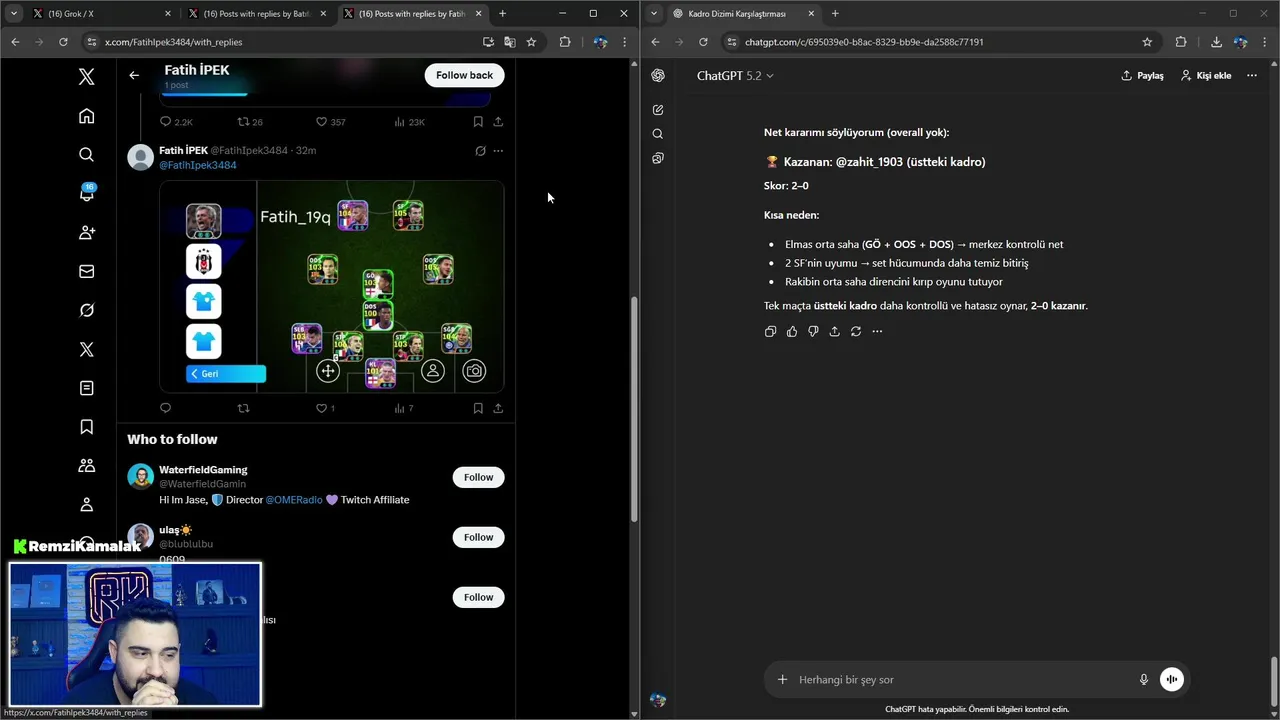Start a new chat in ChatGPT sidebar
Screen dimensions: 1280x720
658,110
